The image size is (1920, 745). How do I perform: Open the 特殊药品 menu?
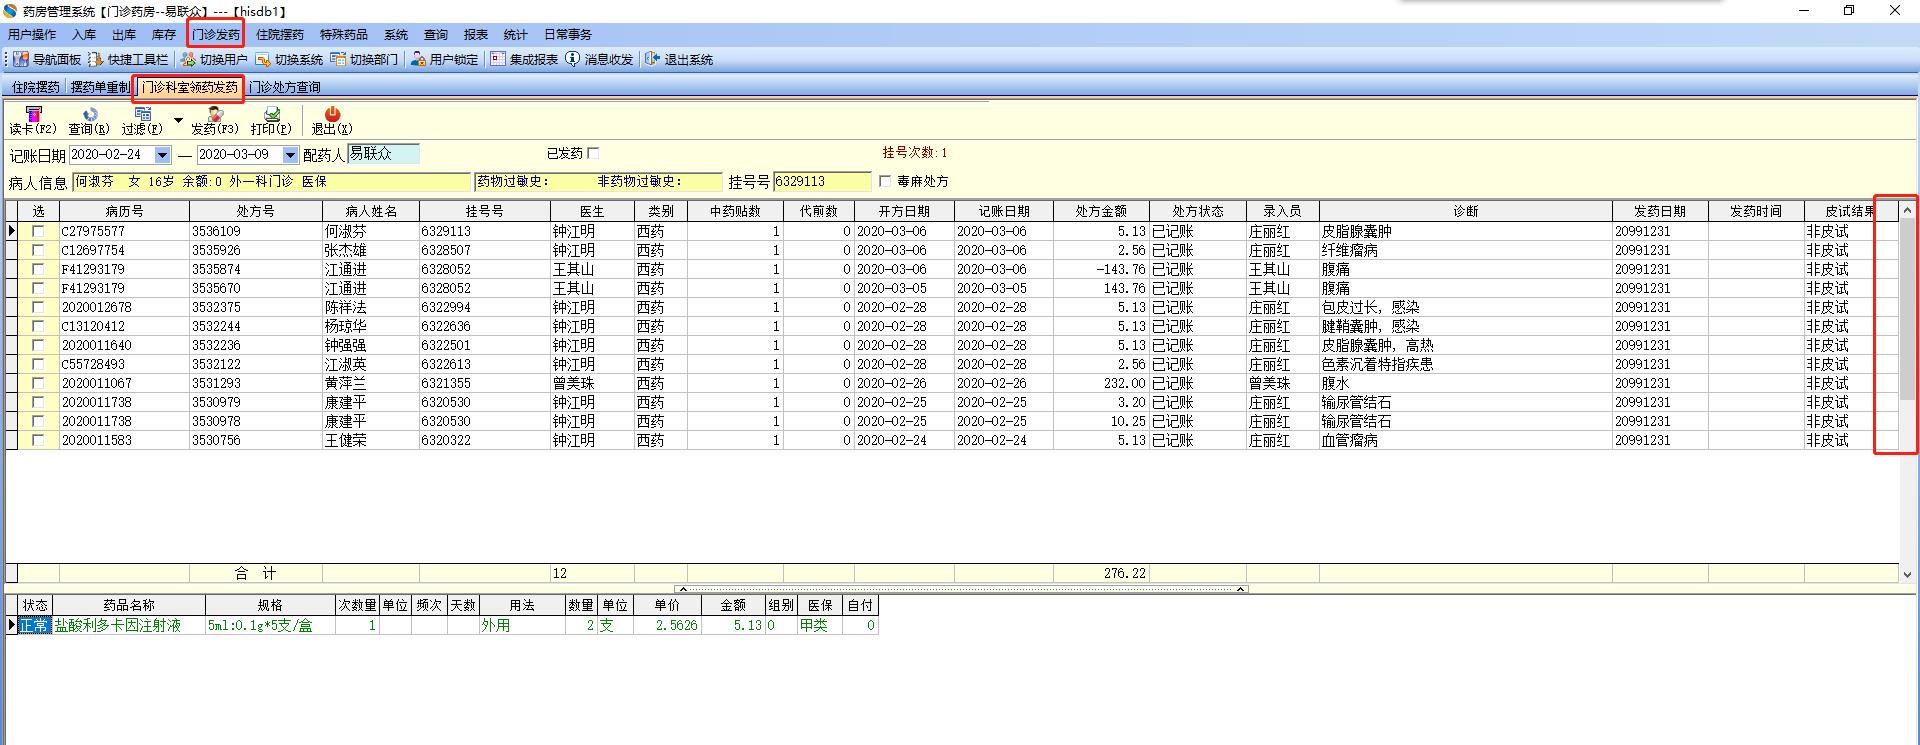(344, 35)
